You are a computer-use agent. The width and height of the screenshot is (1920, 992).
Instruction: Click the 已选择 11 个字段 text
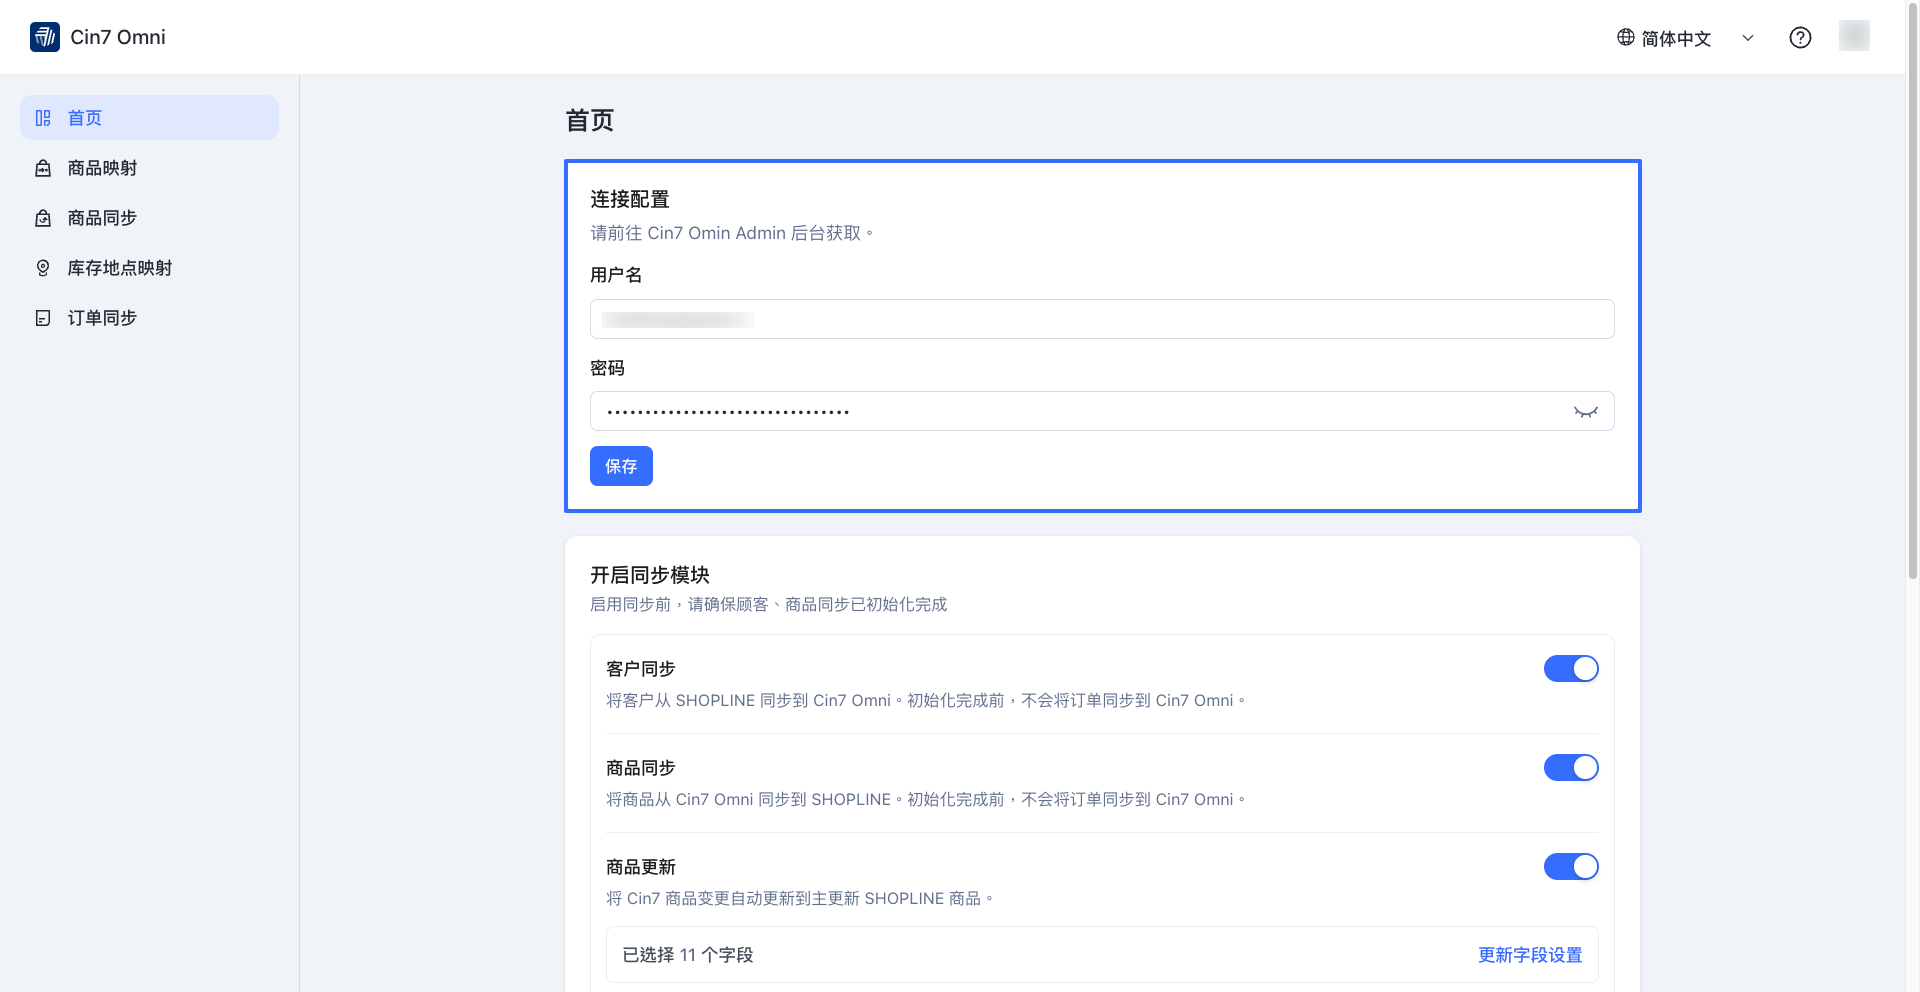688,955
